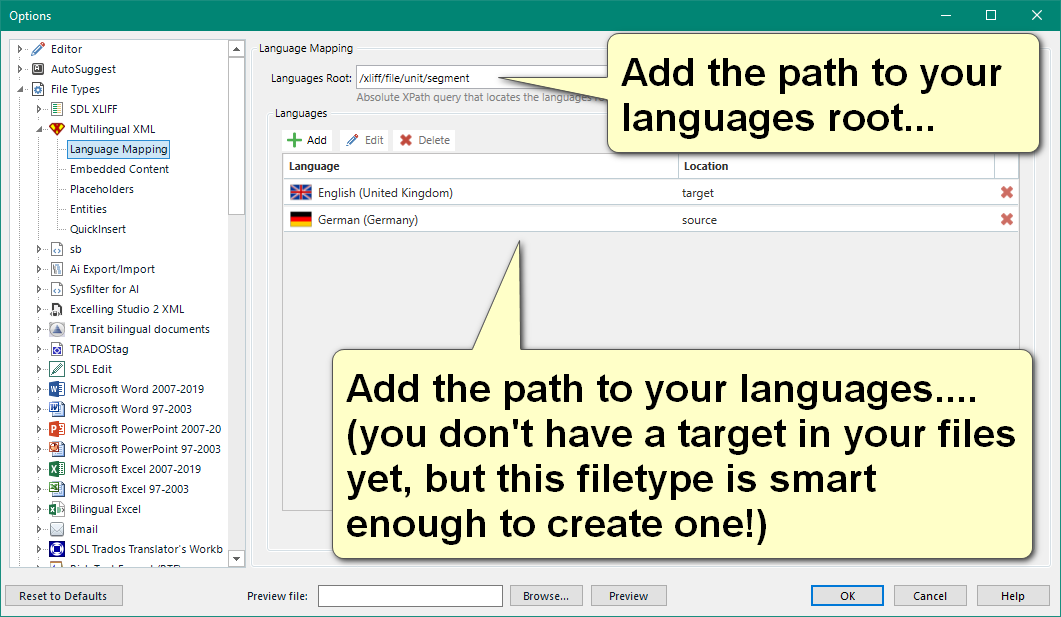The image size is (1061, 617).
Task: Expand the SDL XLIFF node
Action: click(39, 109)
